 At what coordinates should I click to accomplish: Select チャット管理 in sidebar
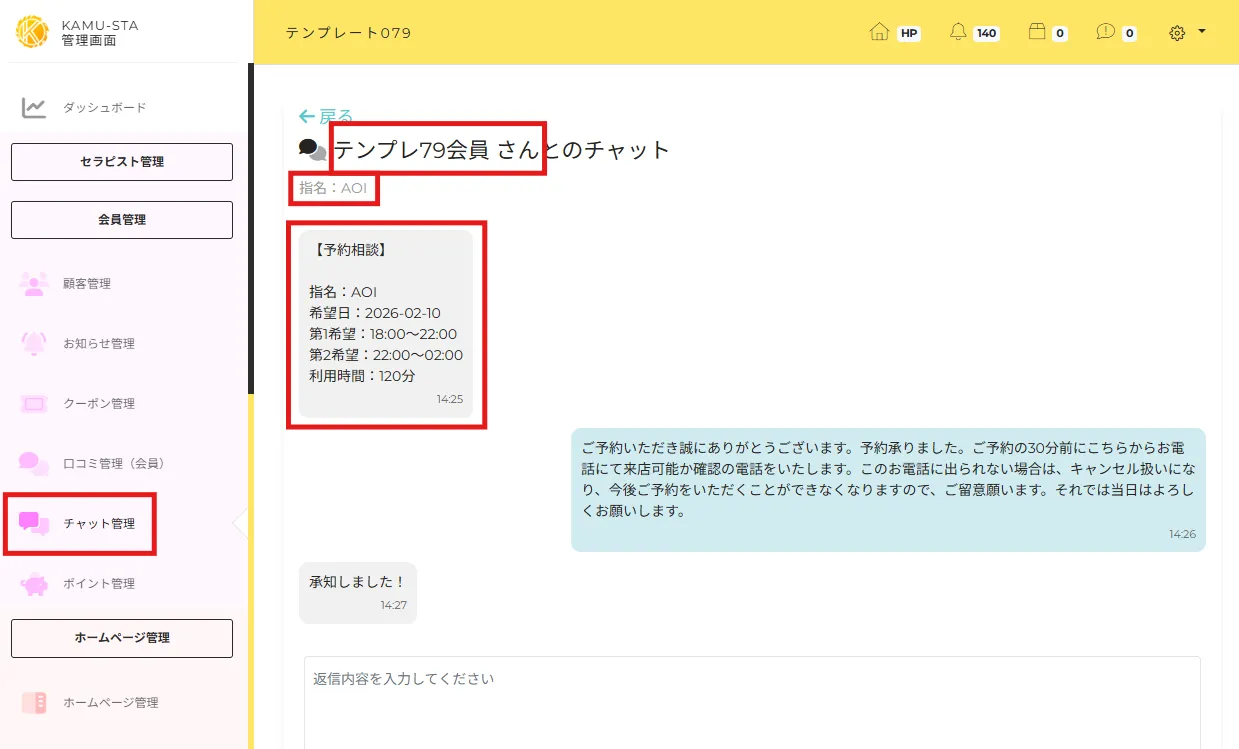[99, 524]
